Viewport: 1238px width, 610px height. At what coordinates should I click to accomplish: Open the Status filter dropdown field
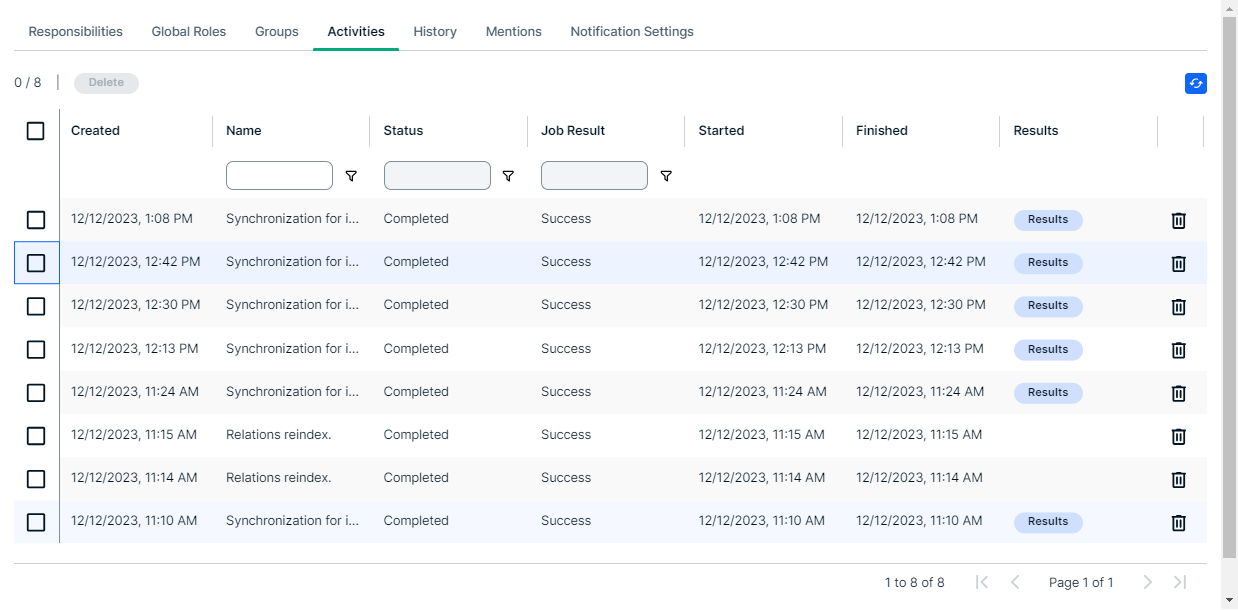click(437, 176)
